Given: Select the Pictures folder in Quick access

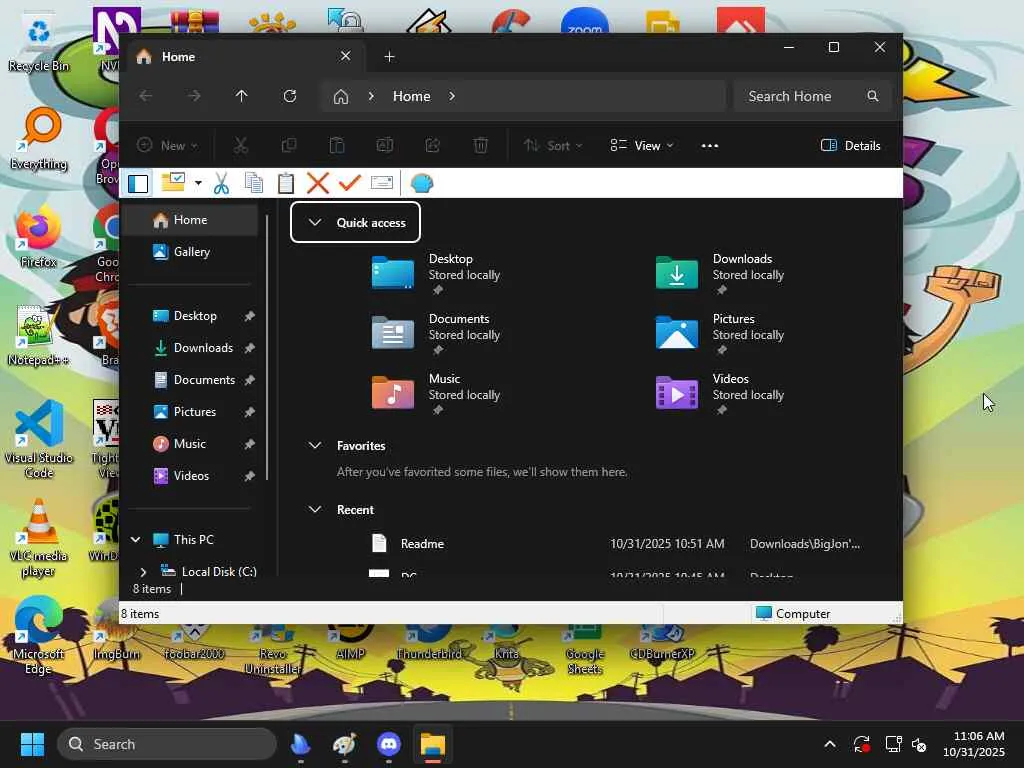Looking at the screenshot, I should point(722,334).
